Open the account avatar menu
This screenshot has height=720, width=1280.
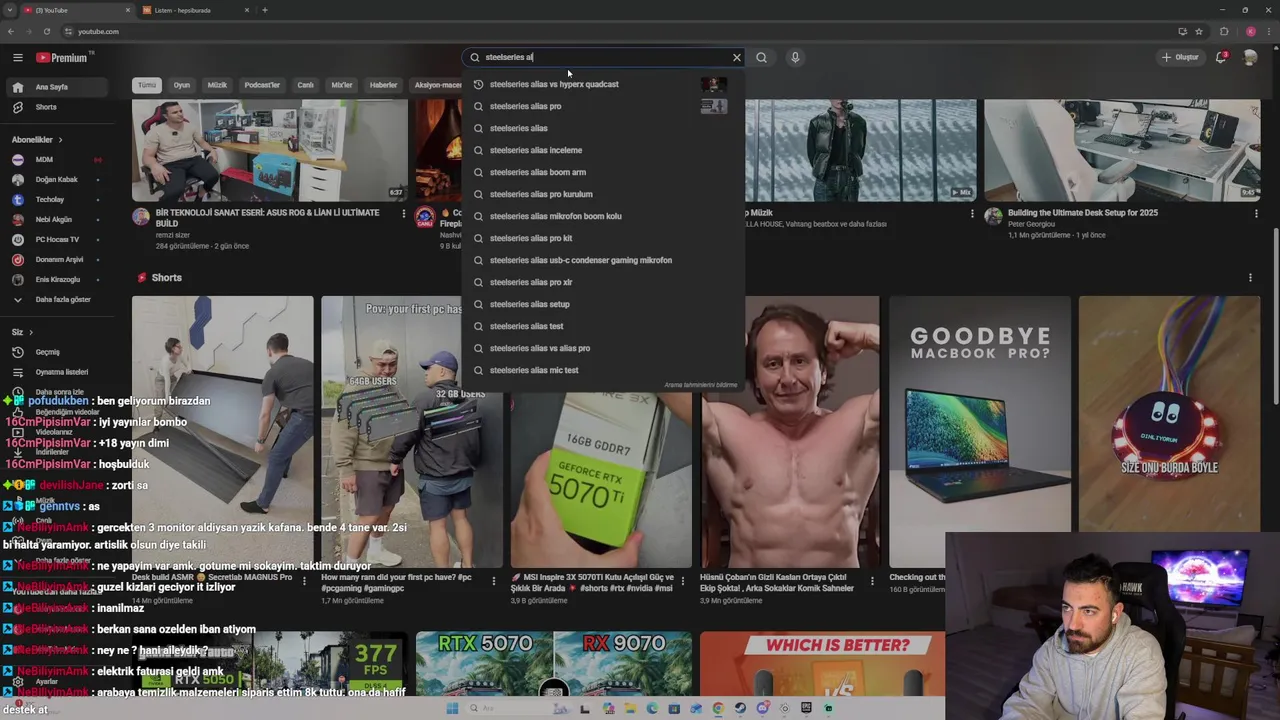click(1250, 57)
